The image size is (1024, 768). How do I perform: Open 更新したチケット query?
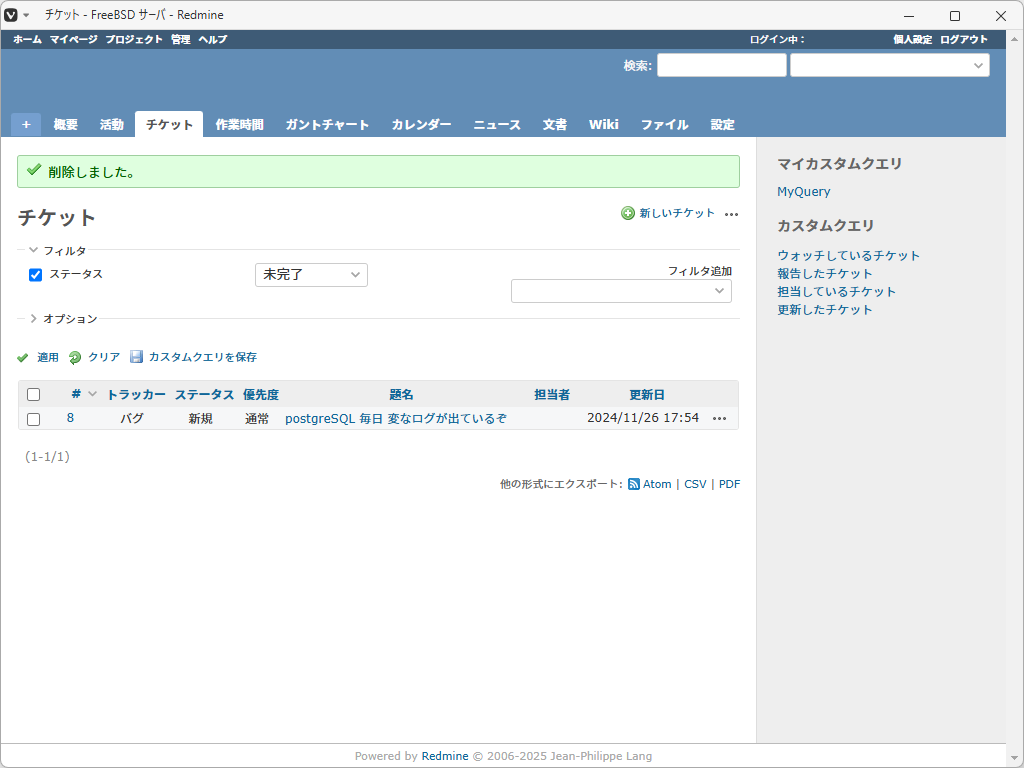(825, 310)
